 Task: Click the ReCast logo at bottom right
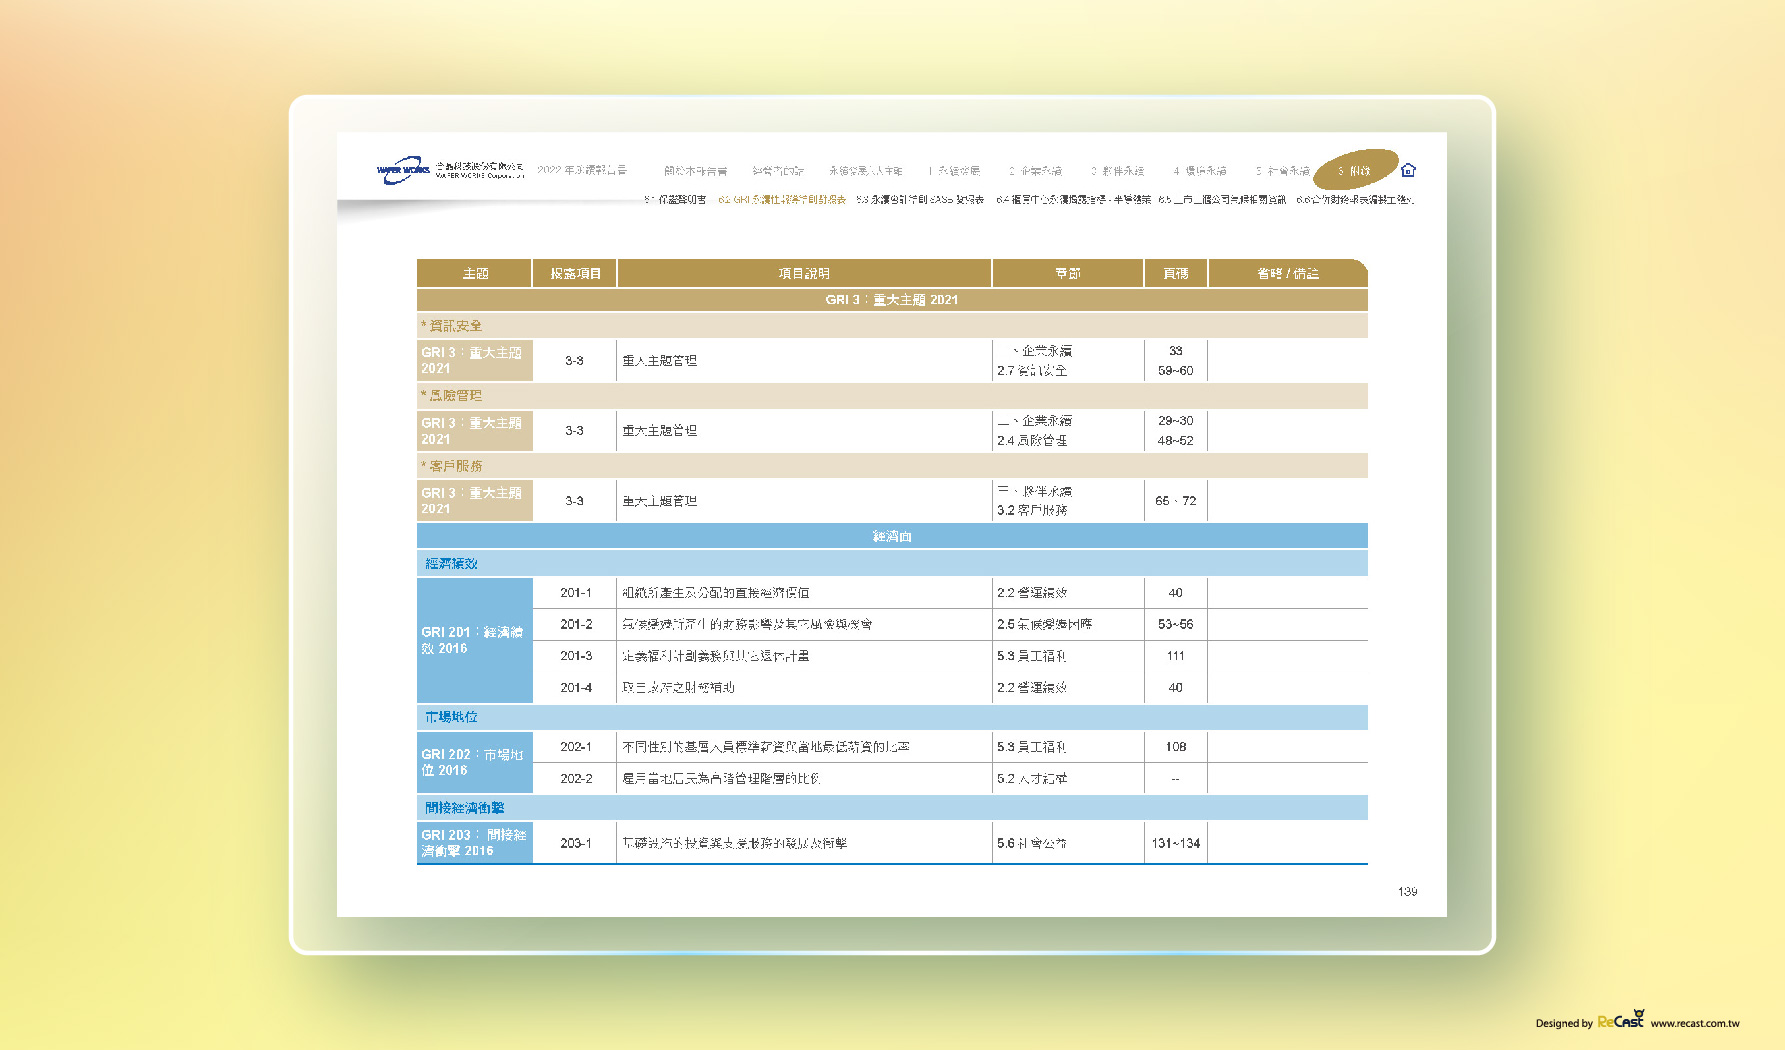pyautogui.click(x=1621, y=1020)
